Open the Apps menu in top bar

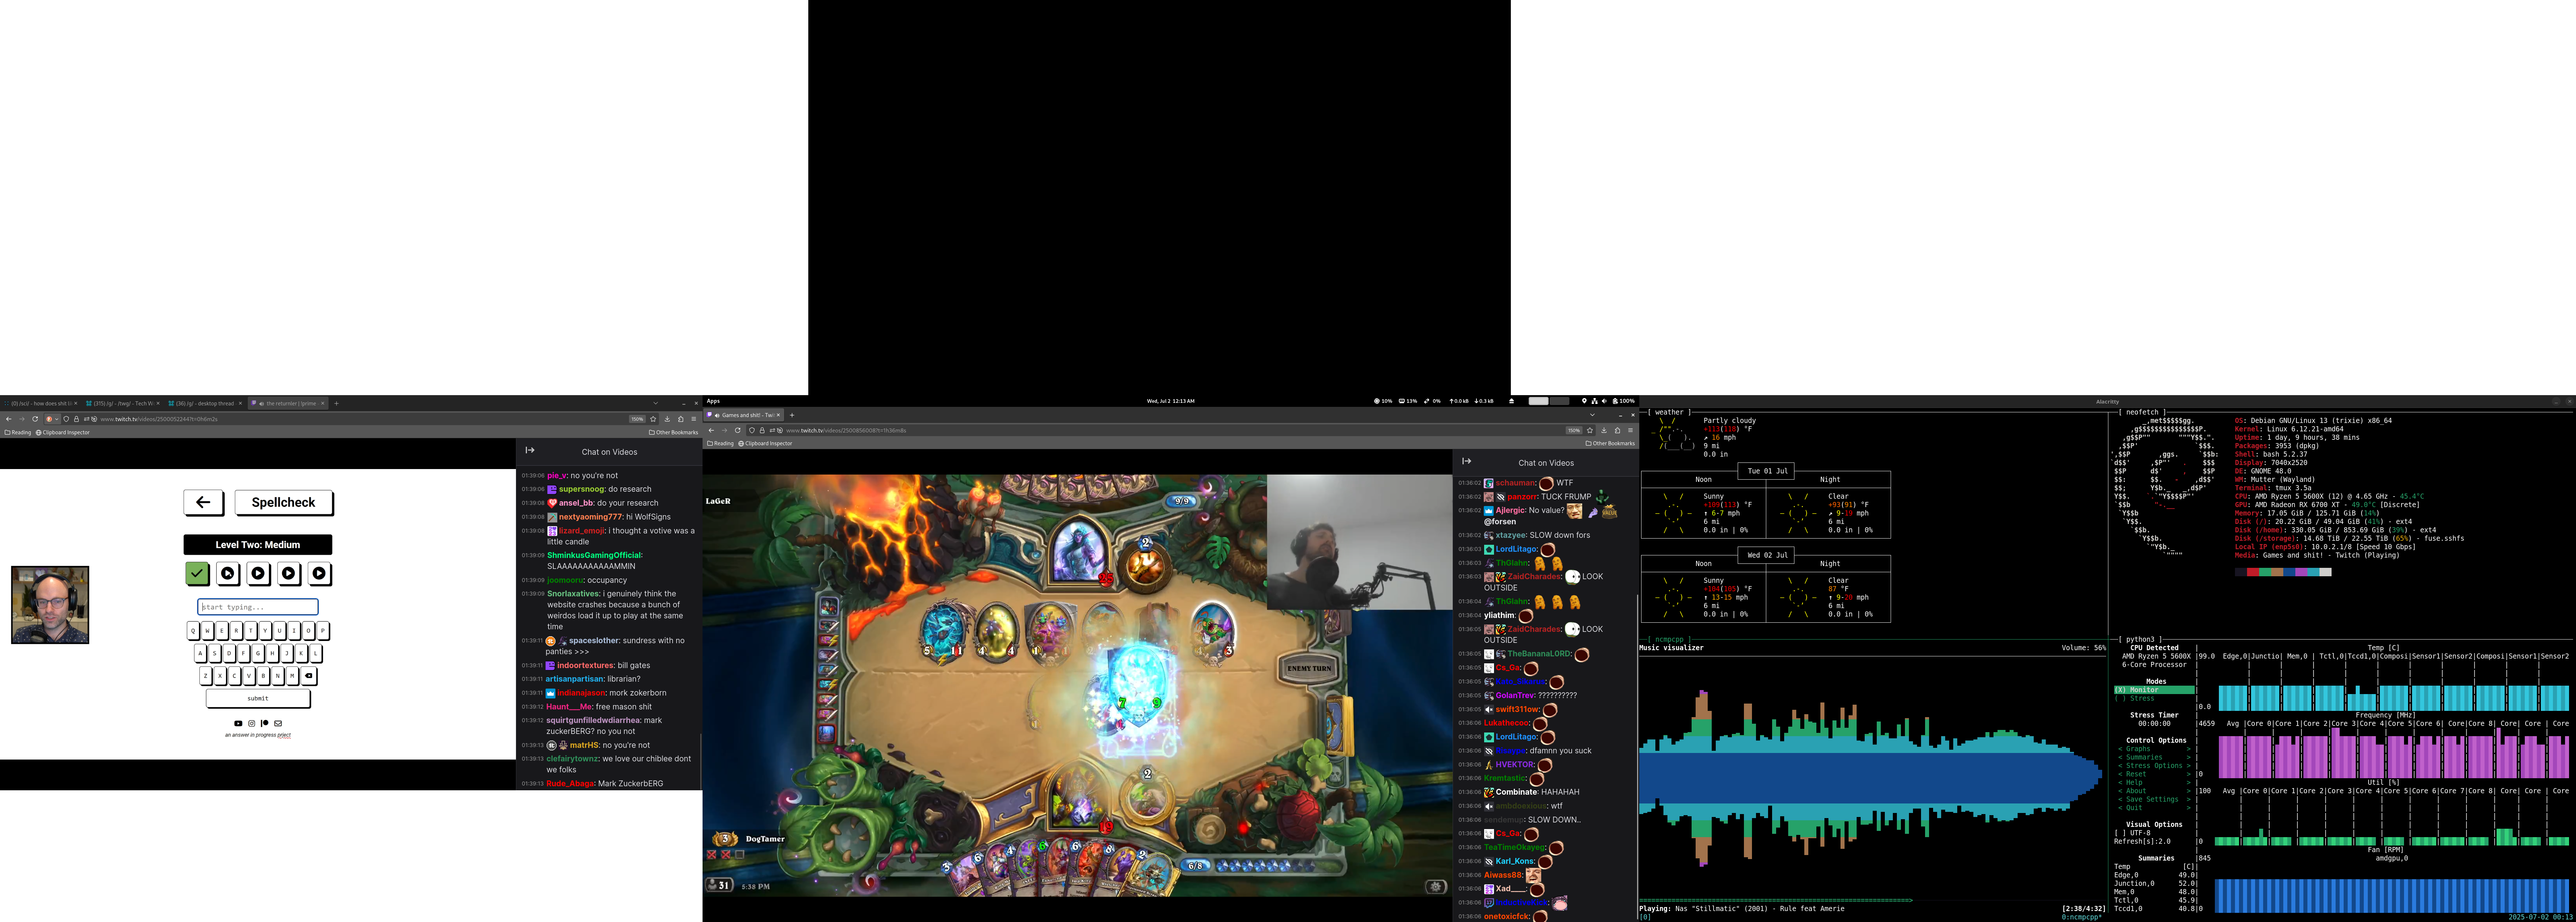[713, 401]
